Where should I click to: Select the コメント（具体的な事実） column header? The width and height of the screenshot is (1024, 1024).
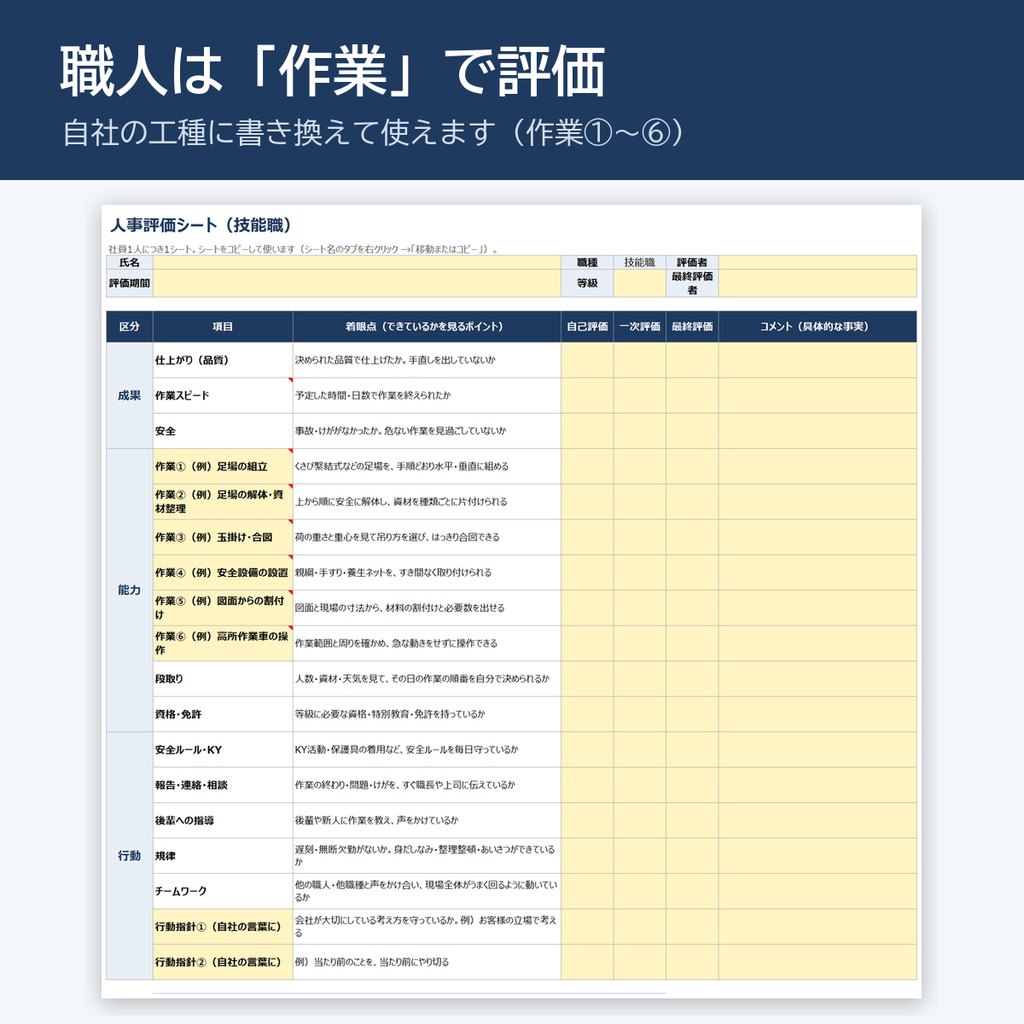(817, 327)
